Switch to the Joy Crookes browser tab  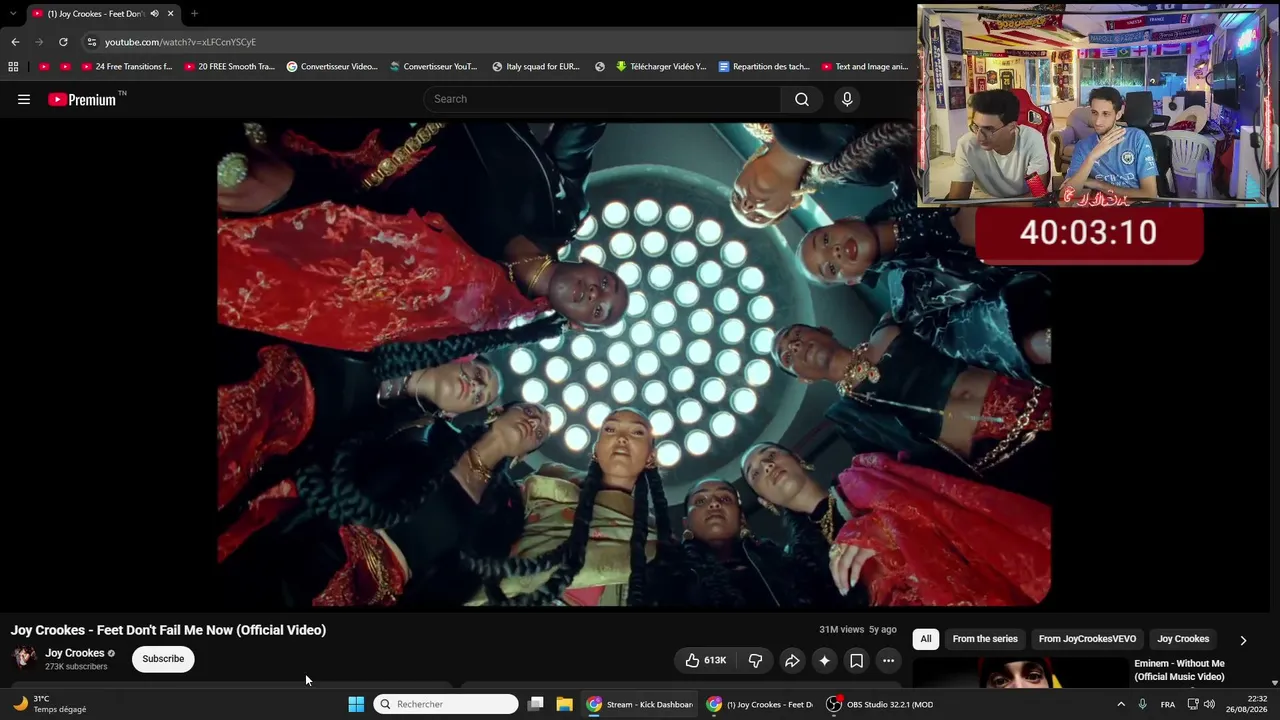[95, 14]
